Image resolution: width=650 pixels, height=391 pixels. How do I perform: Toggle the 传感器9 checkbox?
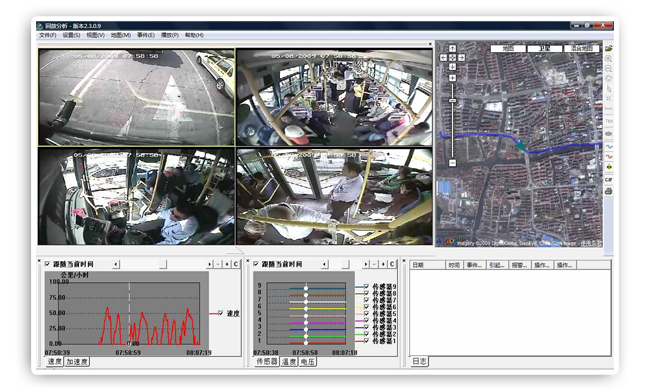point(366,286)
